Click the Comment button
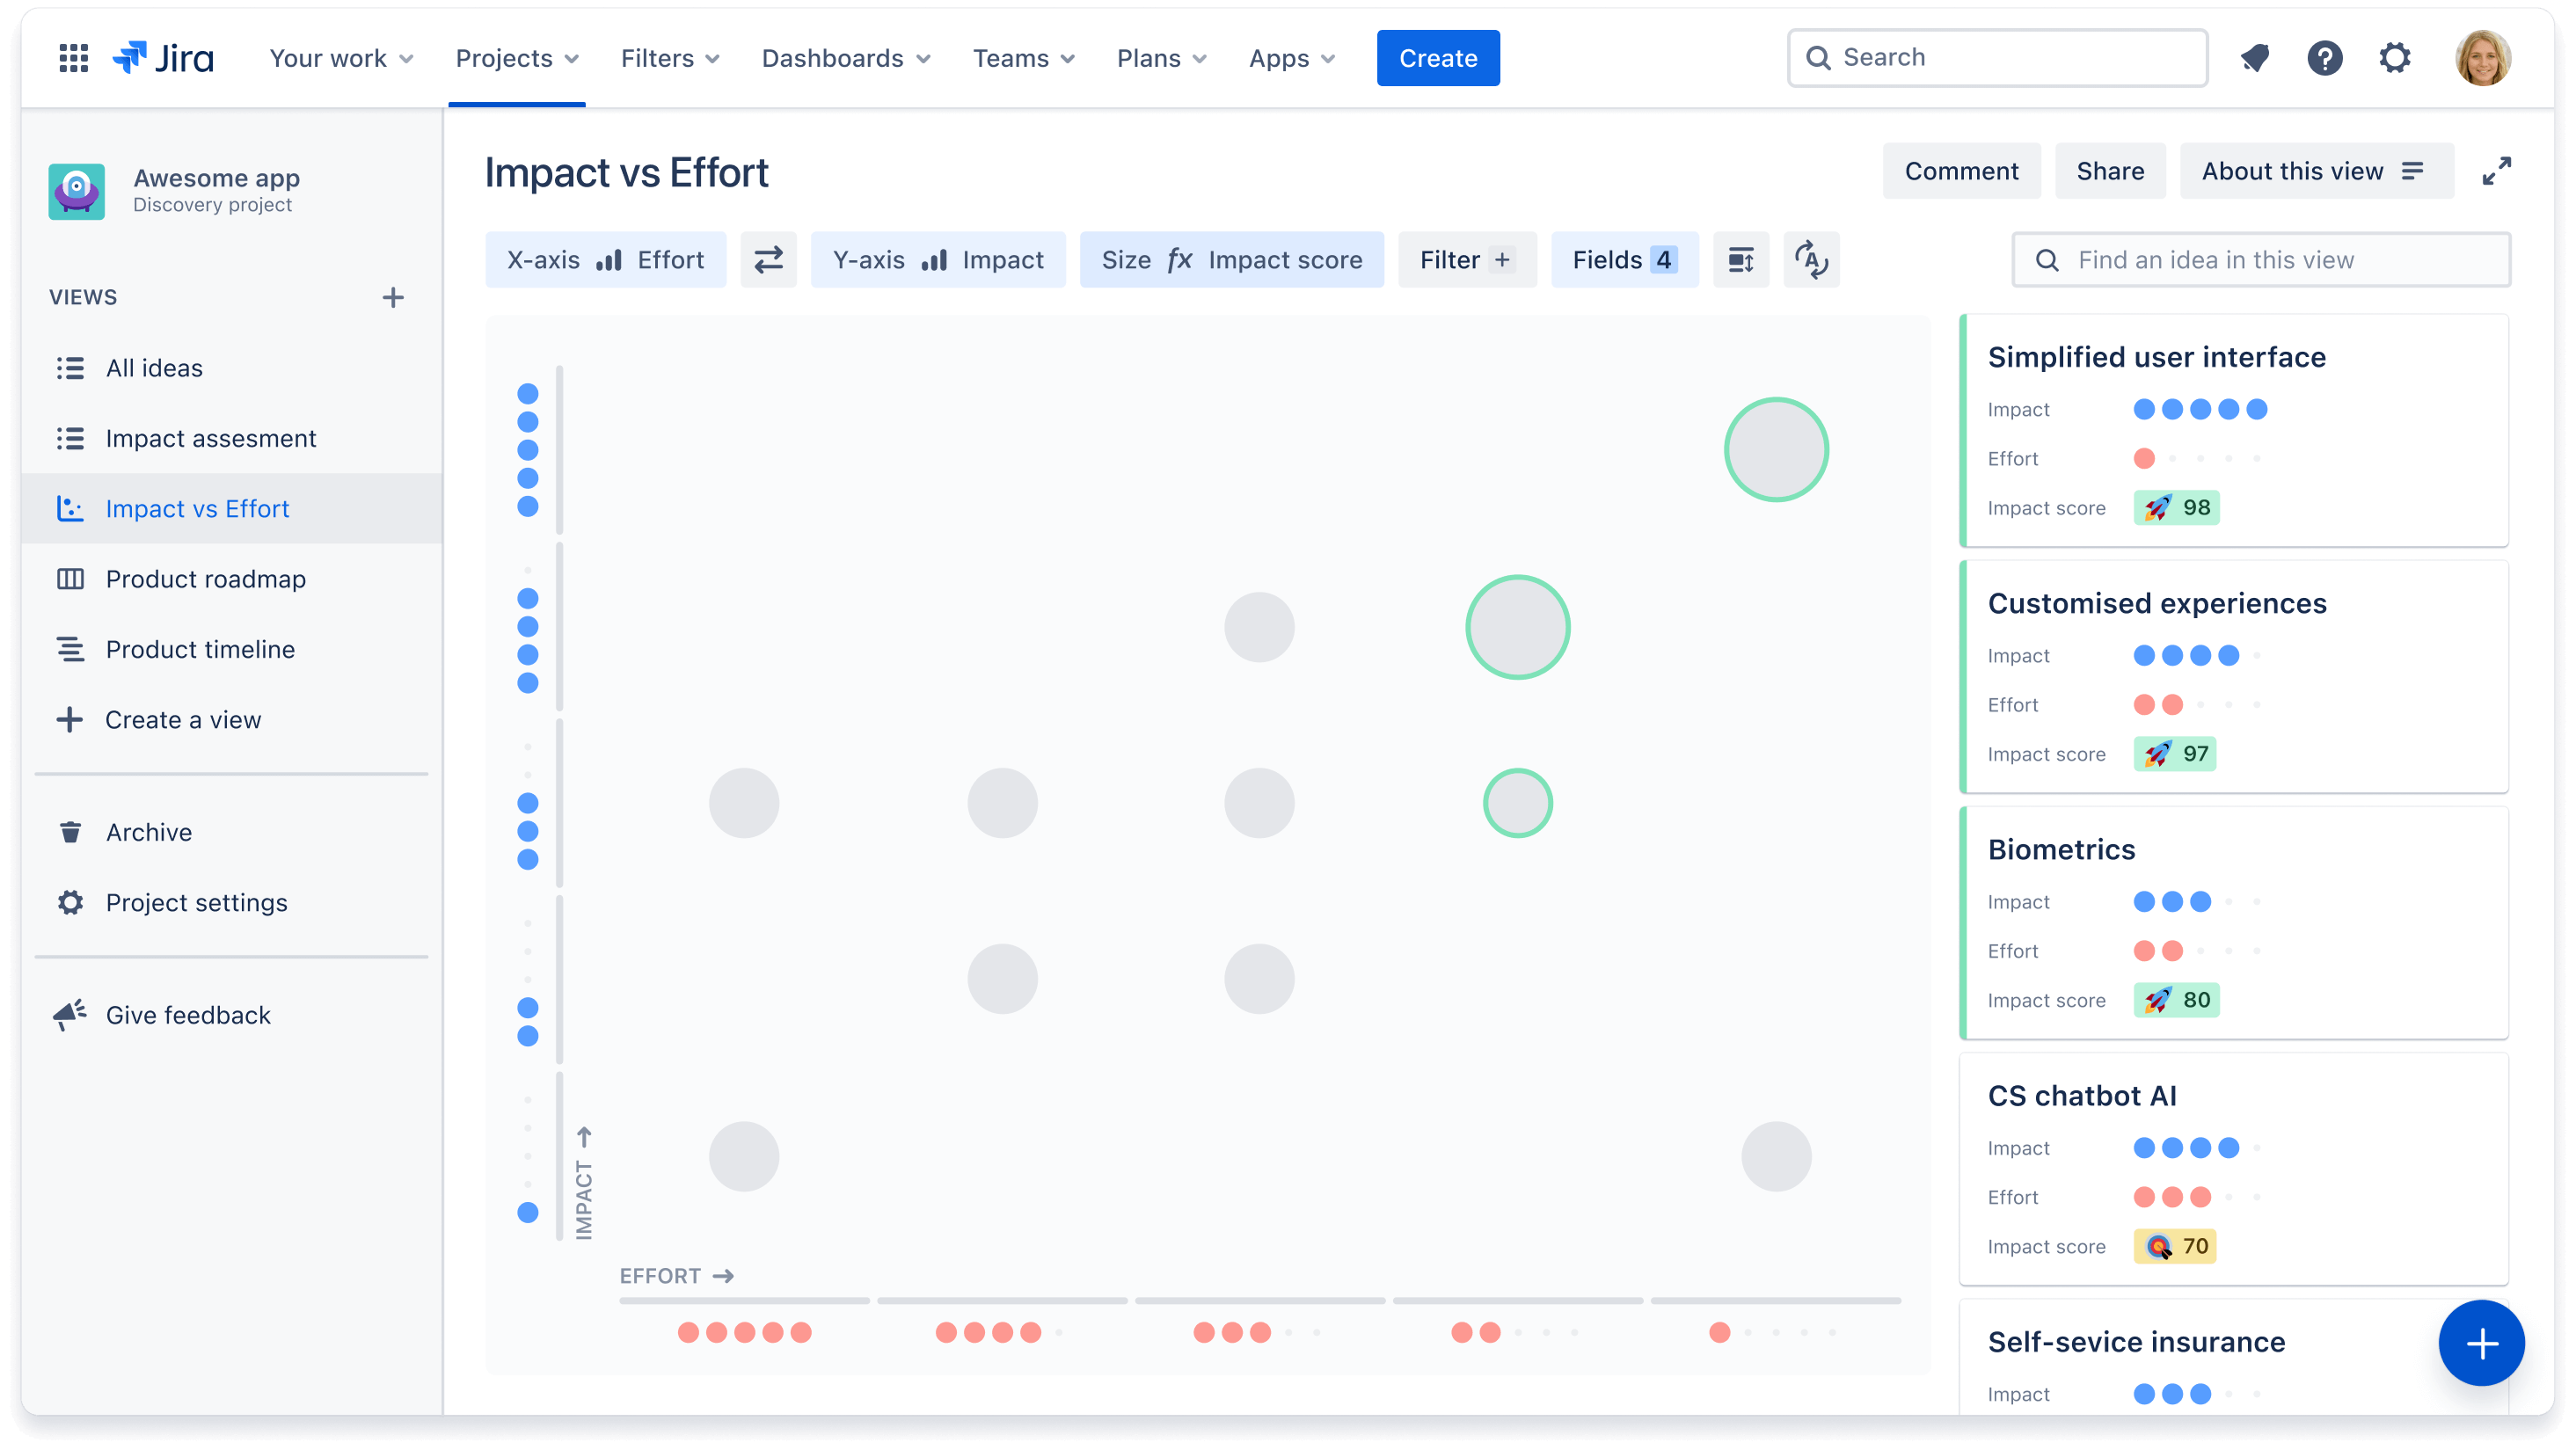Viewport: 2576px width, 1450px height. point(1962,170)
